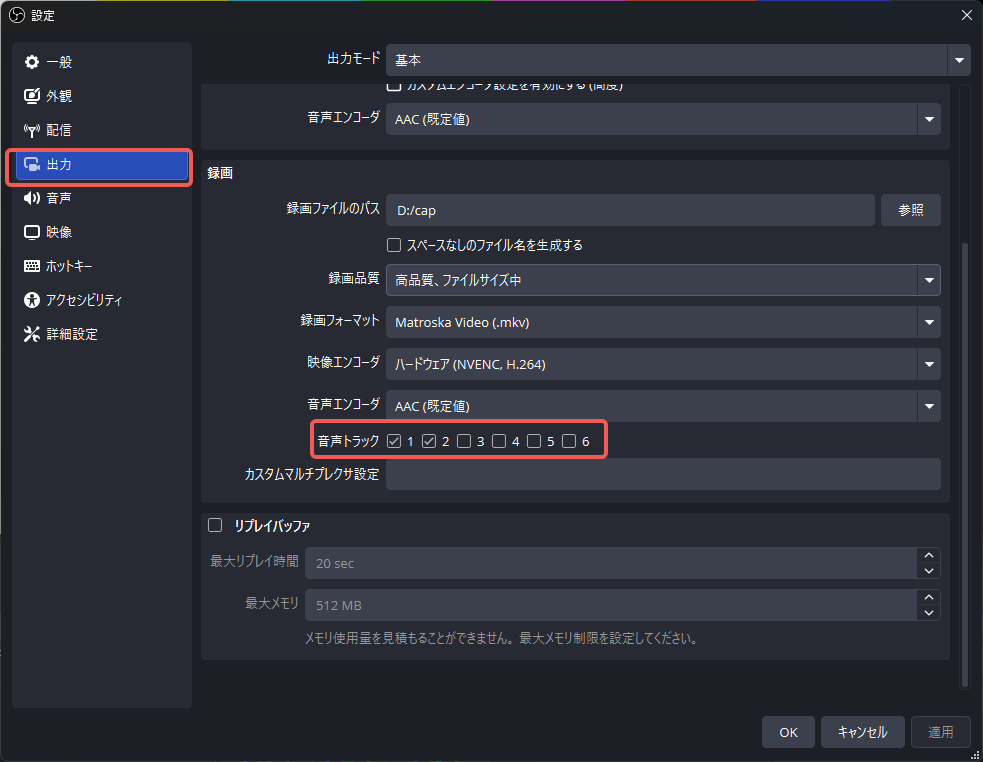The width and height of the screenshot is (983, 762).
Task: Decrease 最大メモリ with down arrow
Action: [928, 613]
